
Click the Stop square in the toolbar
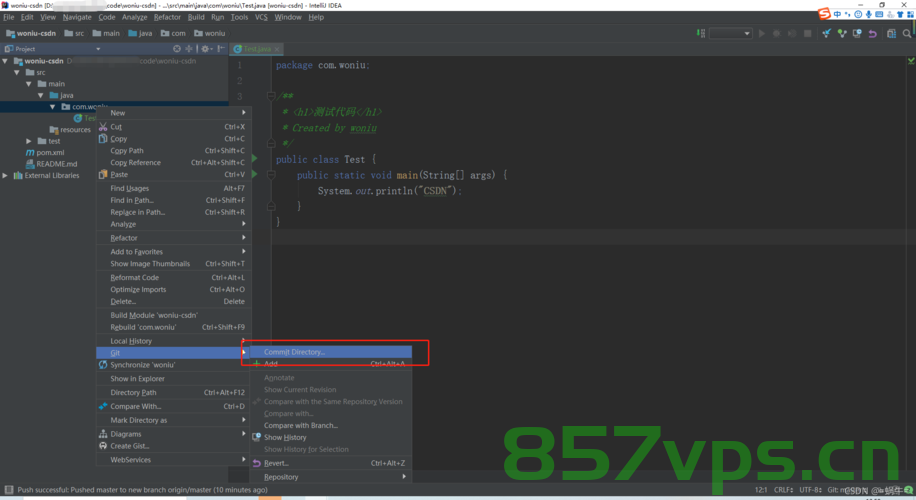click(807, 33)
